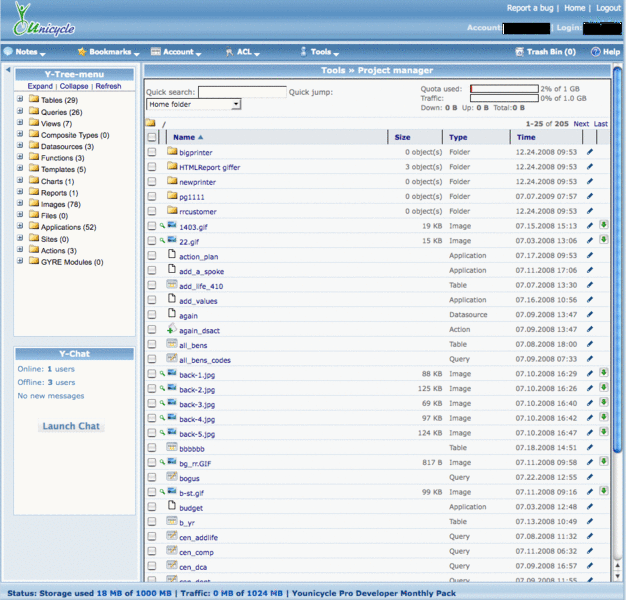Screen dimensions: 626x600
Task: Click the Help question mark icon
Action: click(x=595, y=51)
